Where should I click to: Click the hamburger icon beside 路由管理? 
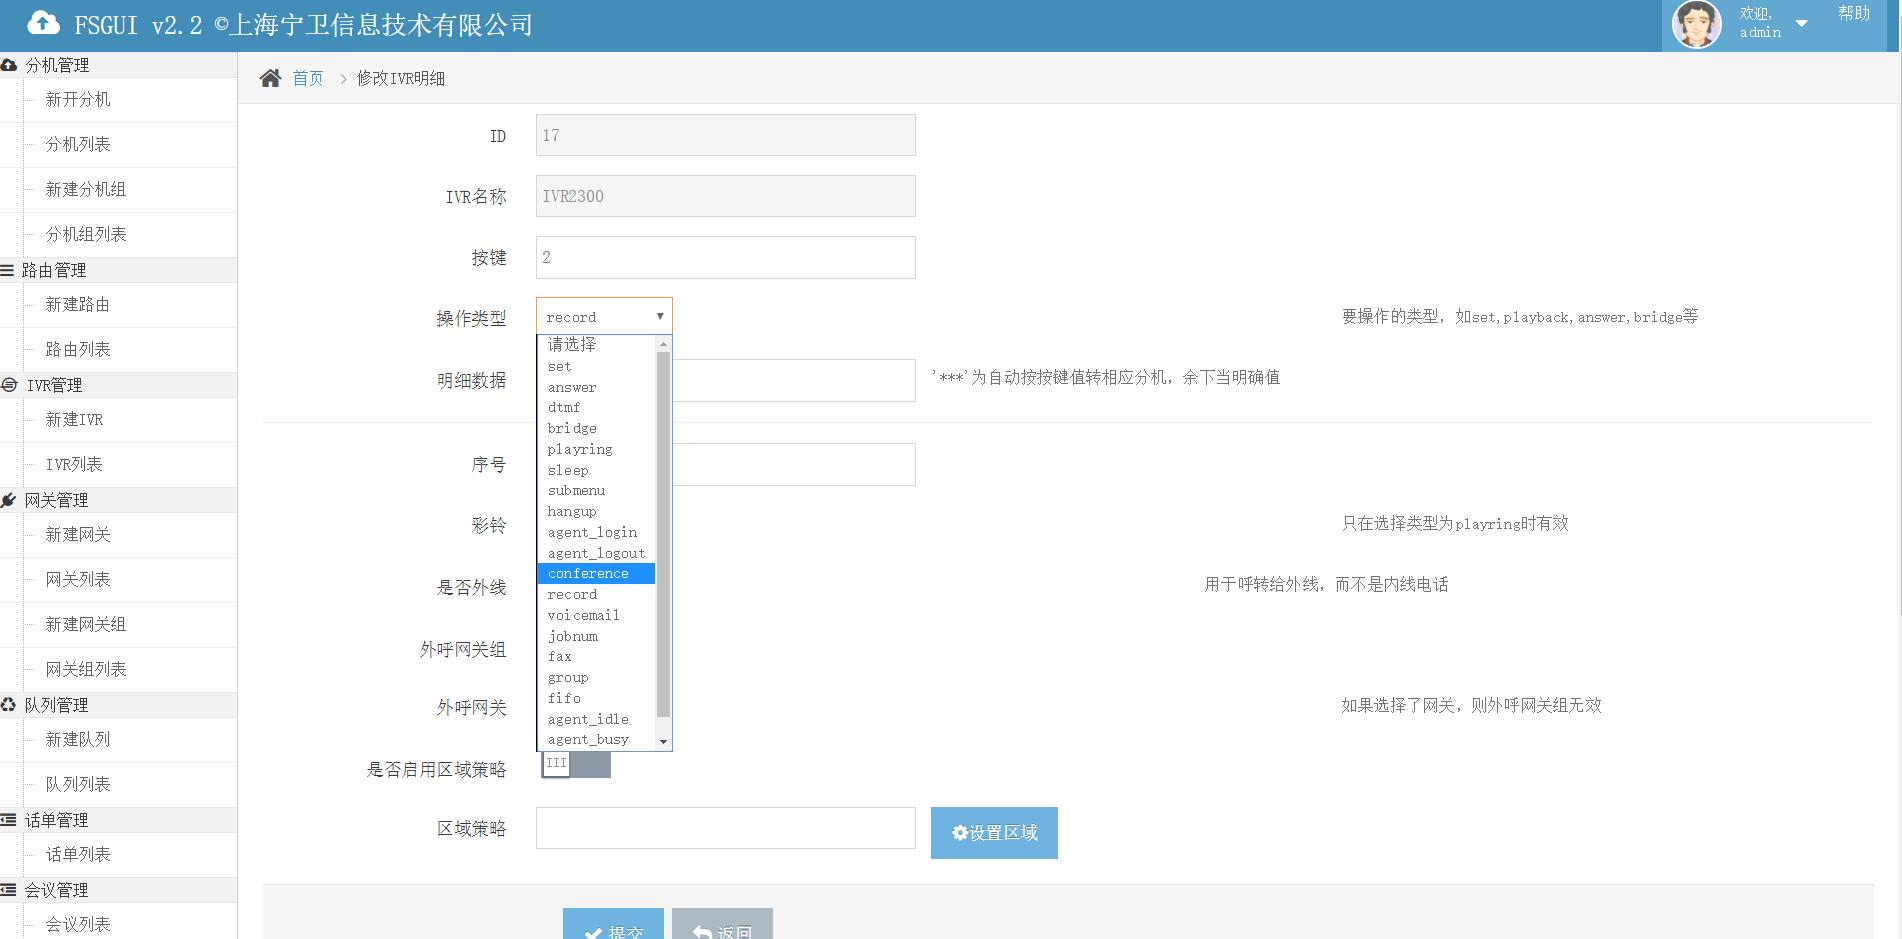click(7, 270)
